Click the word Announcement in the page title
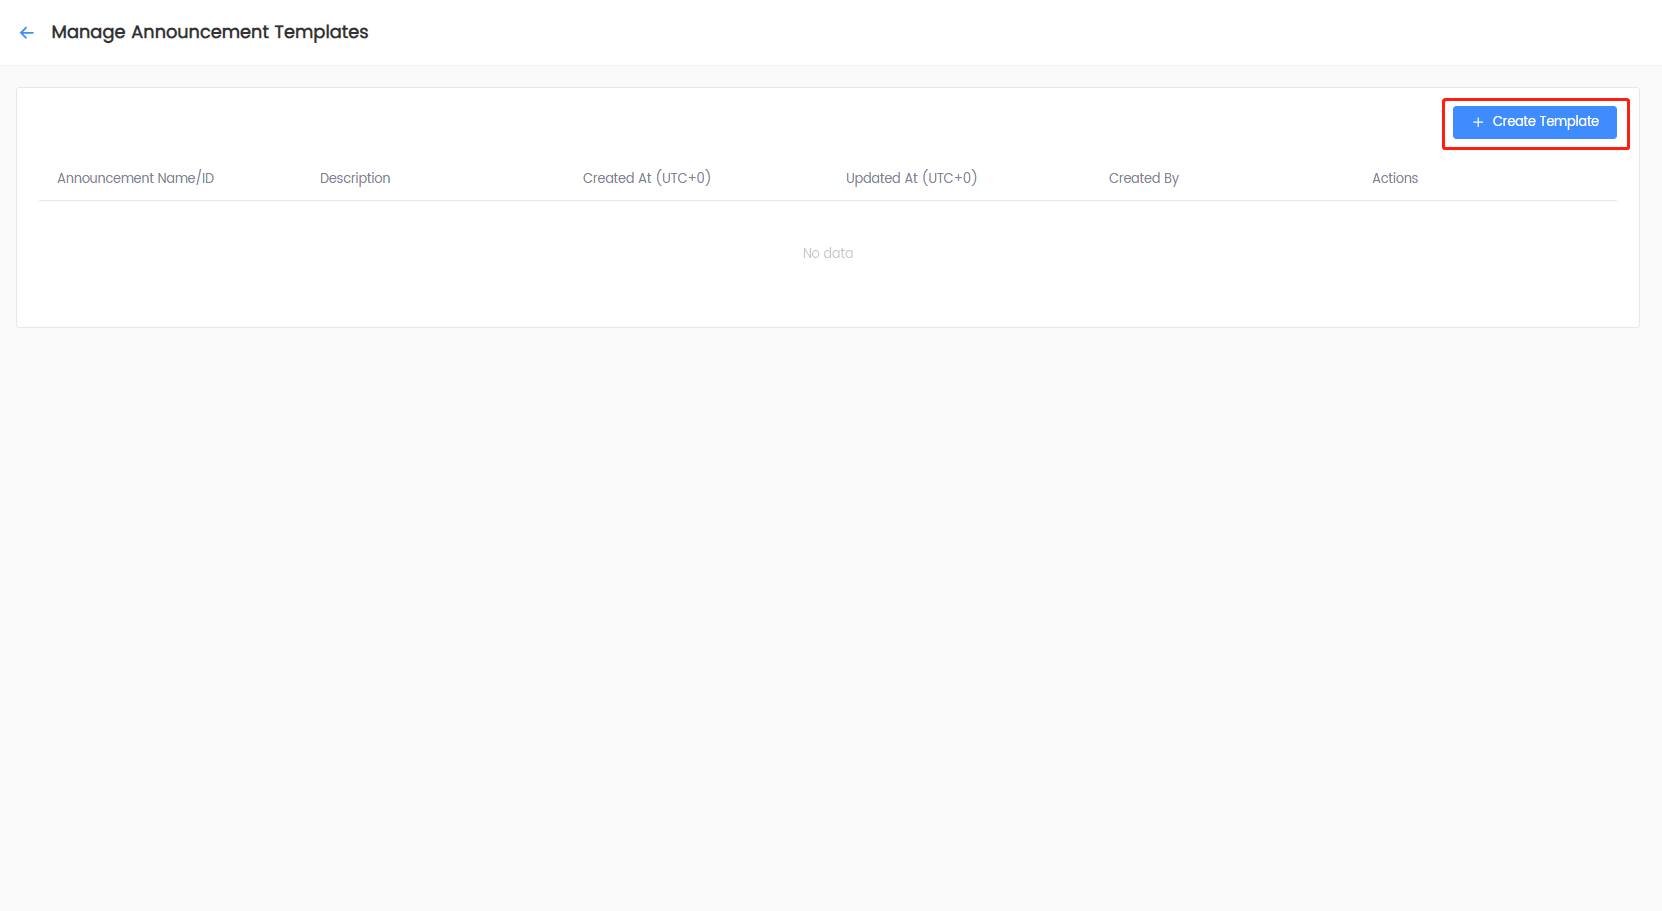1662x911 pixels. [200, 32]
